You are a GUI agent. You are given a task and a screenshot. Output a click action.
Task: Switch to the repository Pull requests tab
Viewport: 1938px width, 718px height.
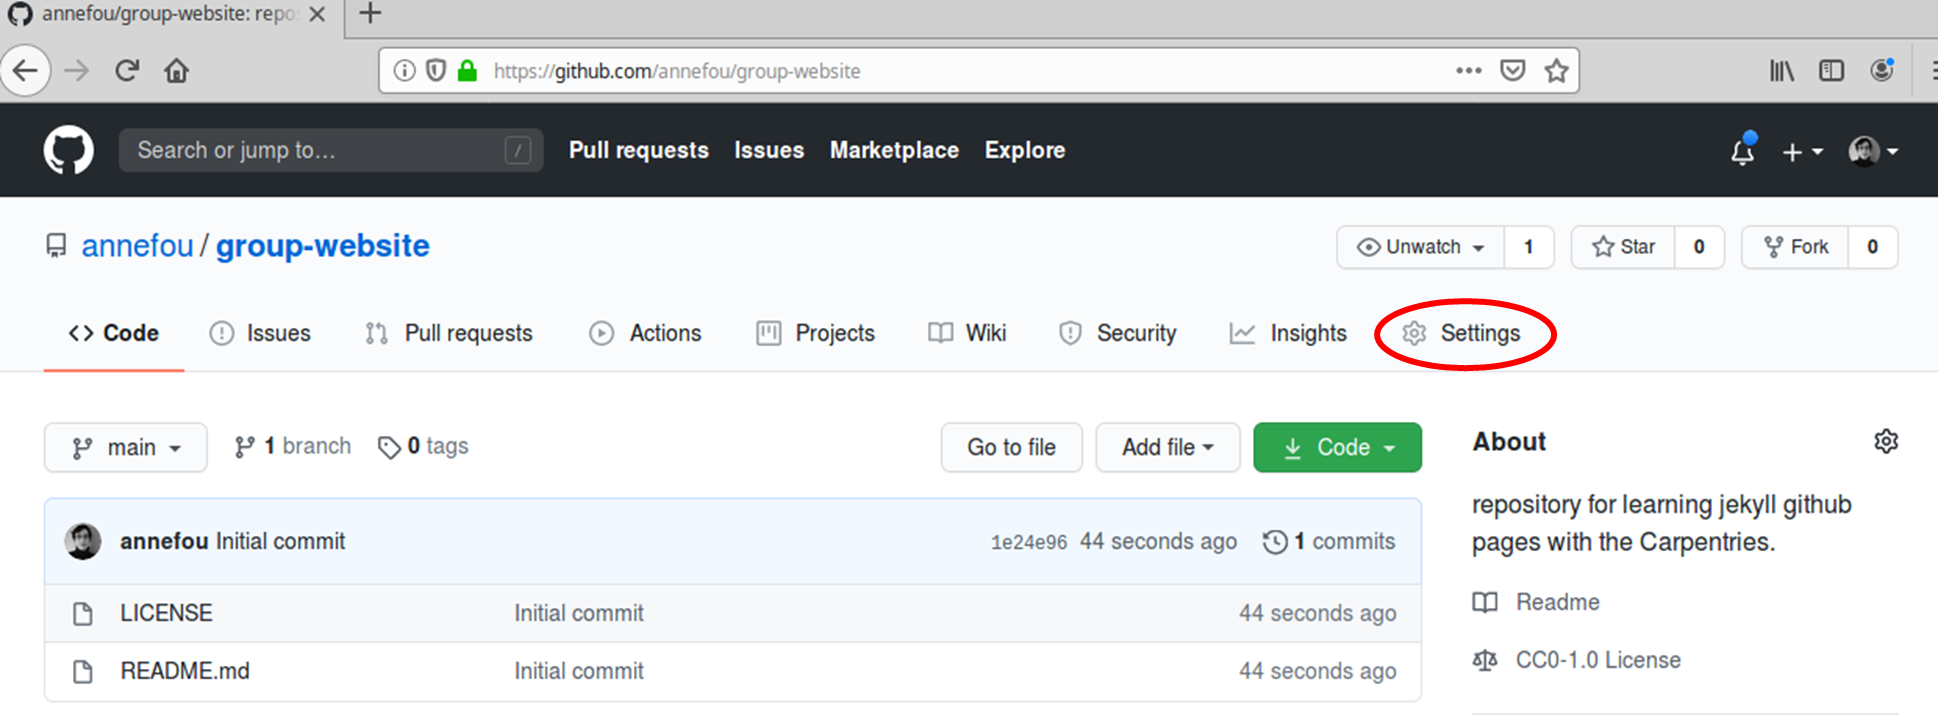[449, 333]
